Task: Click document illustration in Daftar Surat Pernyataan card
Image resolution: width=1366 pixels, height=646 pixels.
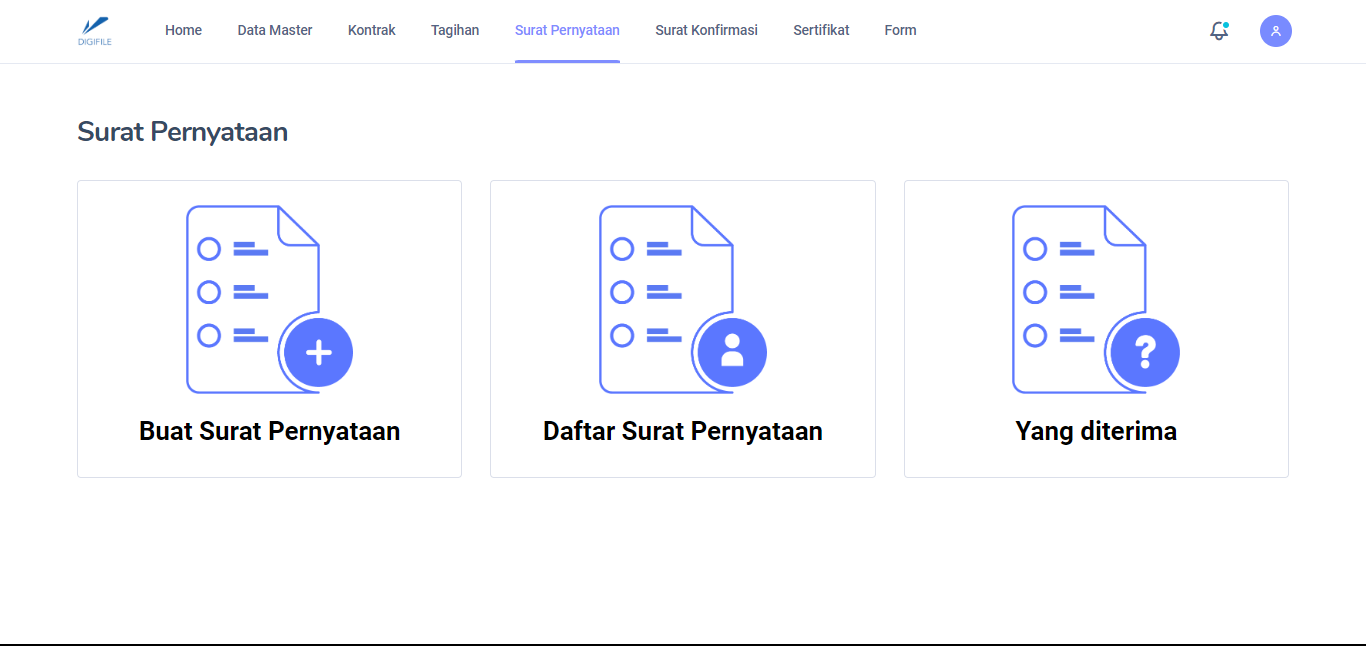Action: (658, 290)
